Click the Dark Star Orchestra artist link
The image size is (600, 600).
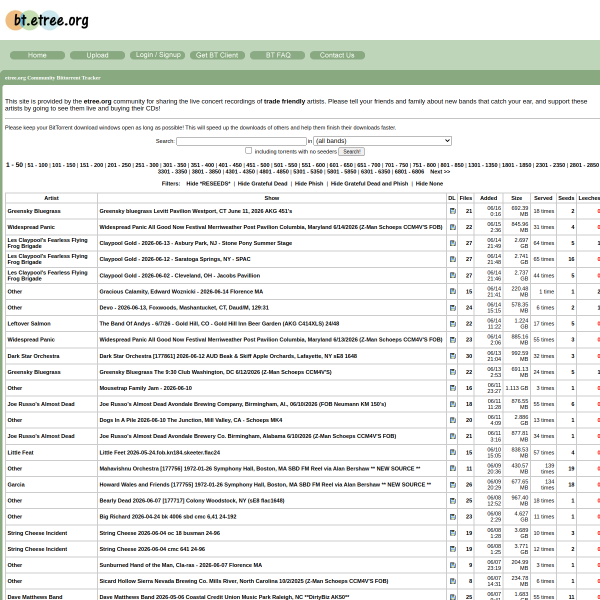click(34, 356)
